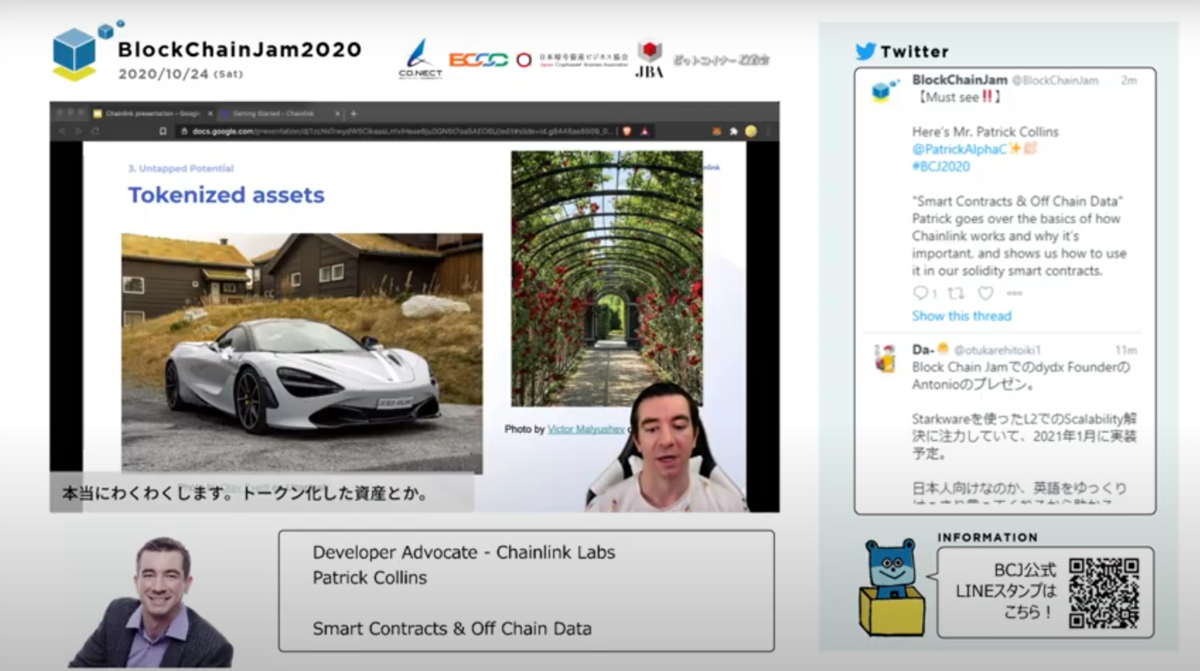Switch to the Getting Started - Chainlink tab
Image resolution: width=1200 pixels, height=671 pixels.
(281, 114)
